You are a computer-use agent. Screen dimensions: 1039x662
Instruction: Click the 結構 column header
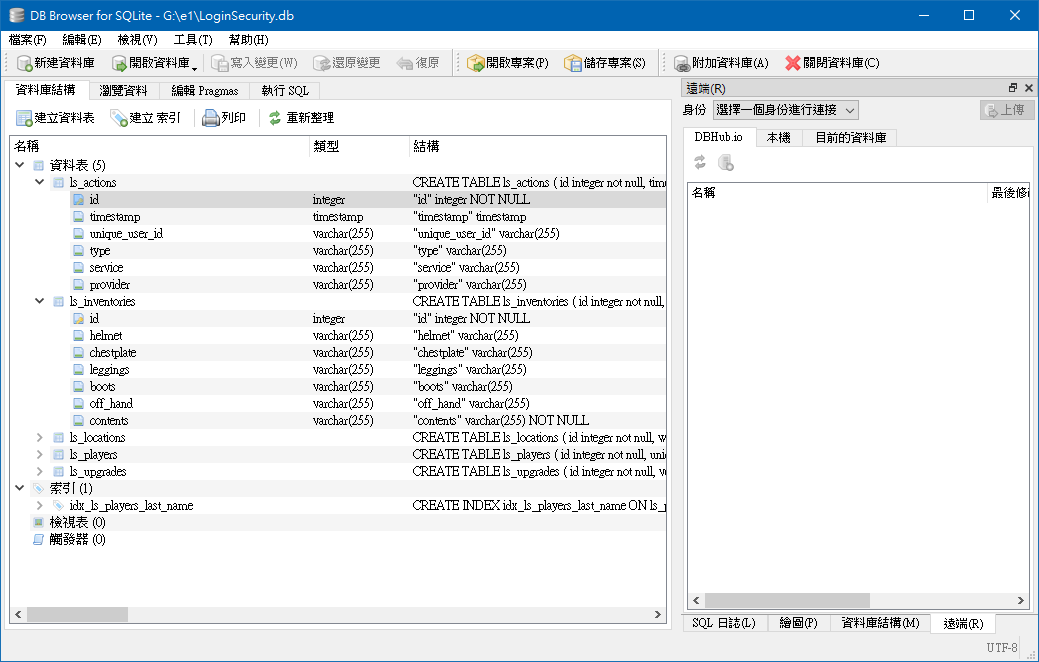coord(538,146)
